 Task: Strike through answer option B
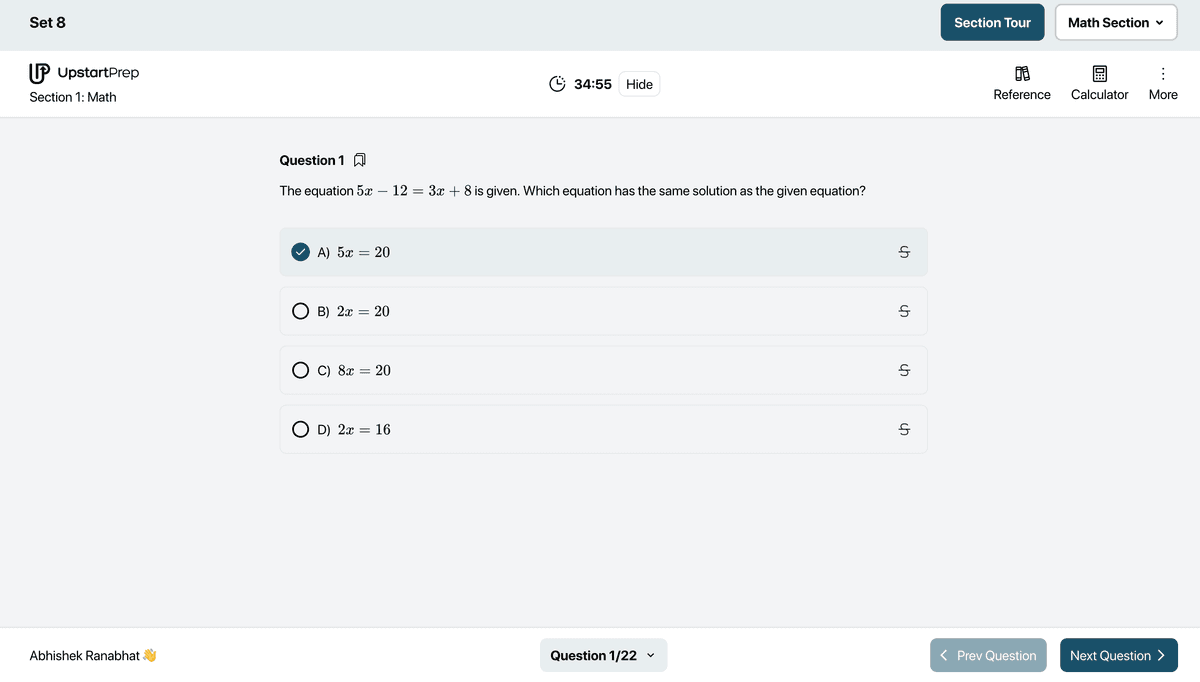point(904,311)
